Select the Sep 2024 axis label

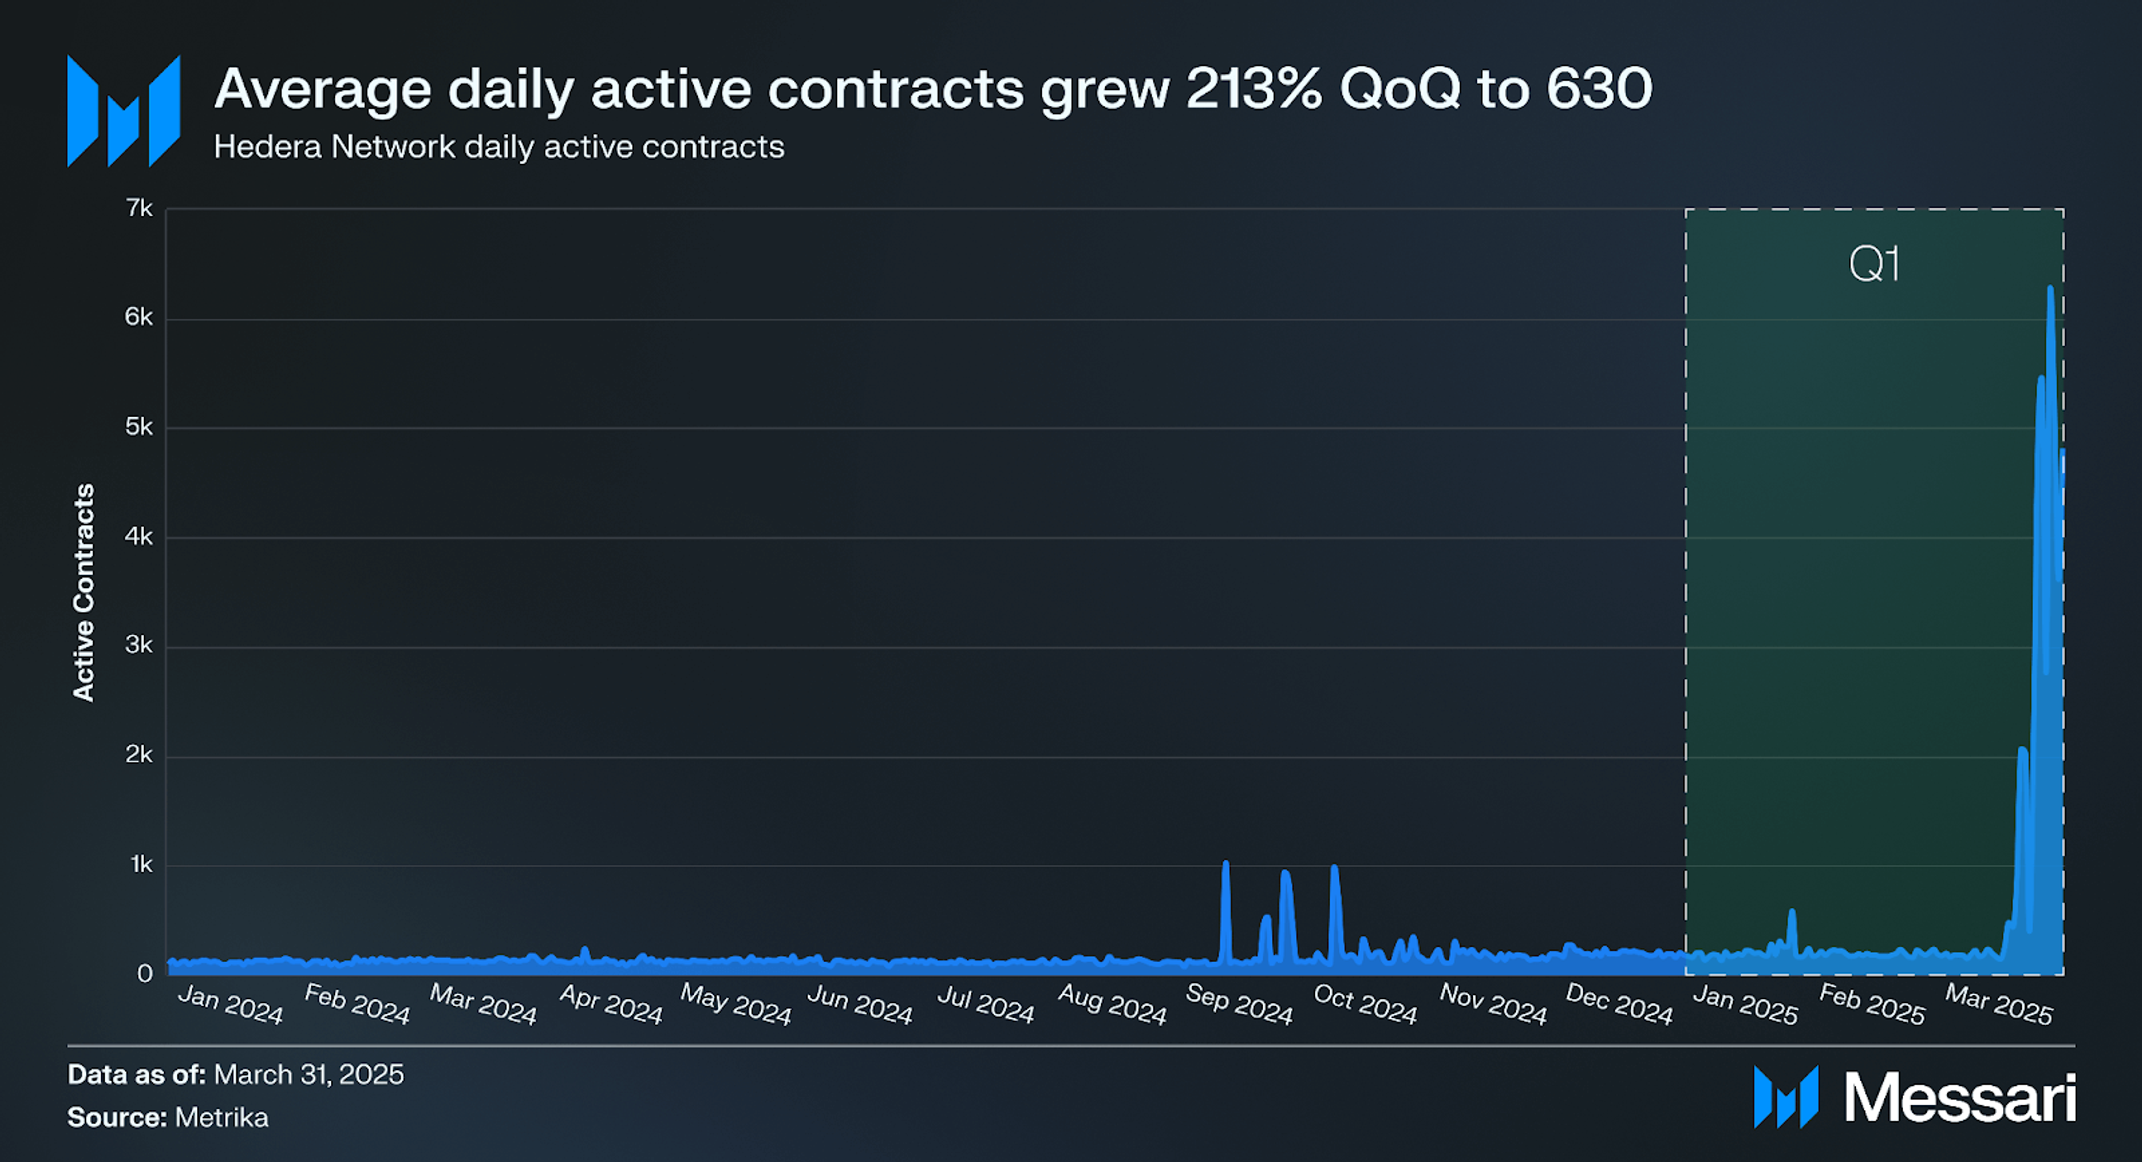(x=1239, y=1004)
